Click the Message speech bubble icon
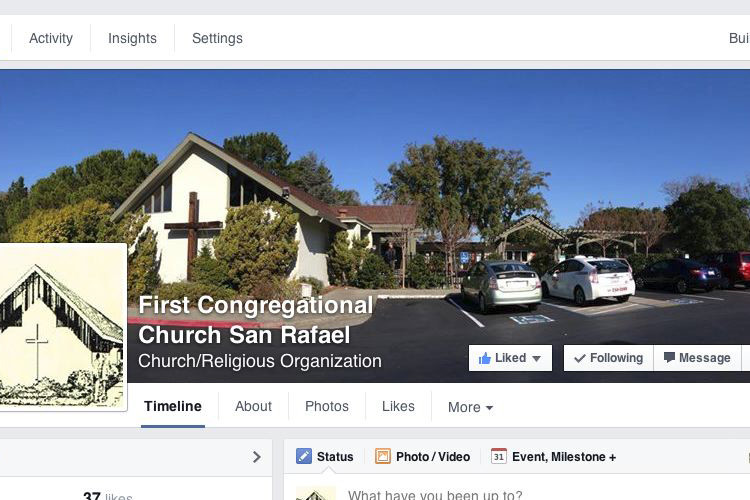The image size is (750, 500). point(669,357)
